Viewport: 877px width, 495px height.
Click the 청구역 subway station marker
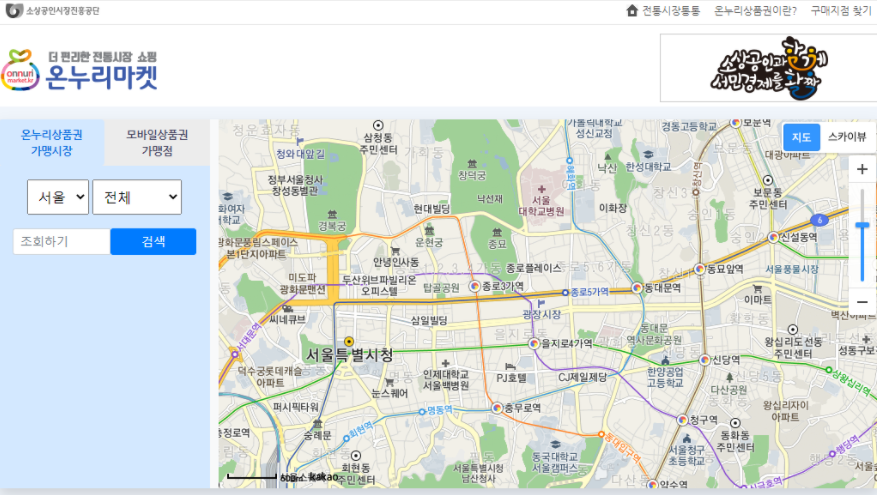(682, 419)
